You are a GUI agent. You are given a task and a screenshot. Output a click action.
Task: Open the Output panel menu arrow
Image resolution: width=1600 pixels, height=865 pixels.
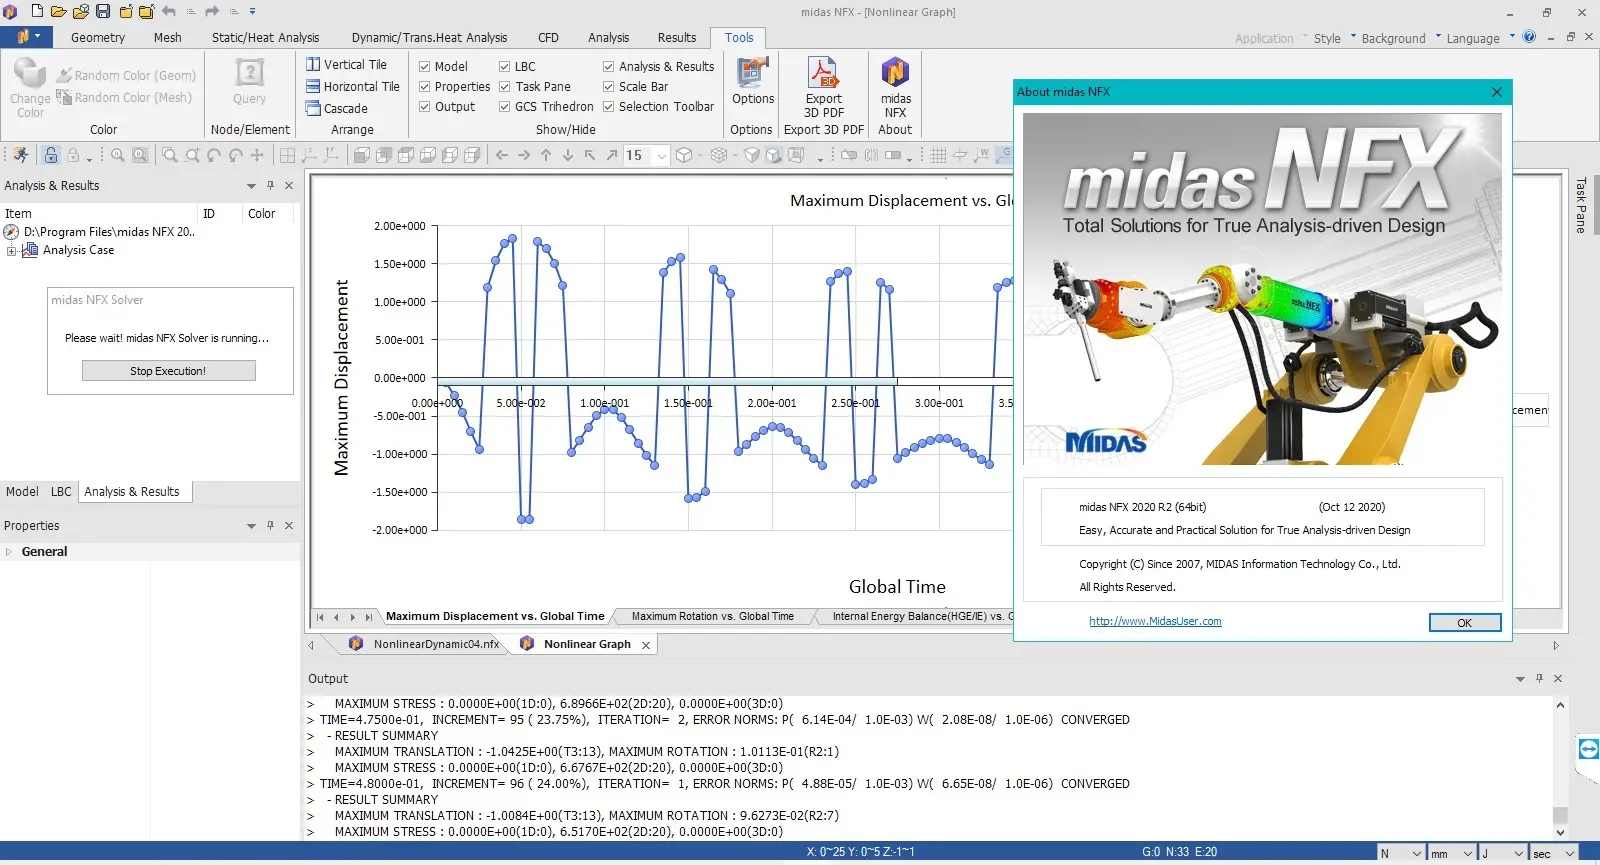1520,679
